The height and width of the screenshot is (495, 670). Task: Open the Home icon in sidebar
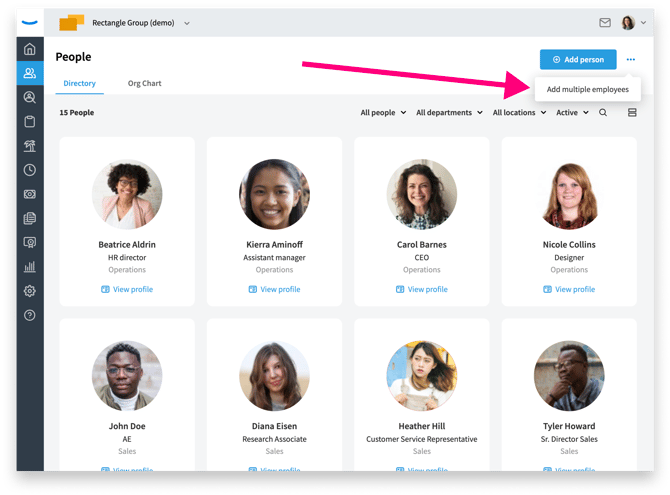click(x=29, y=49)
